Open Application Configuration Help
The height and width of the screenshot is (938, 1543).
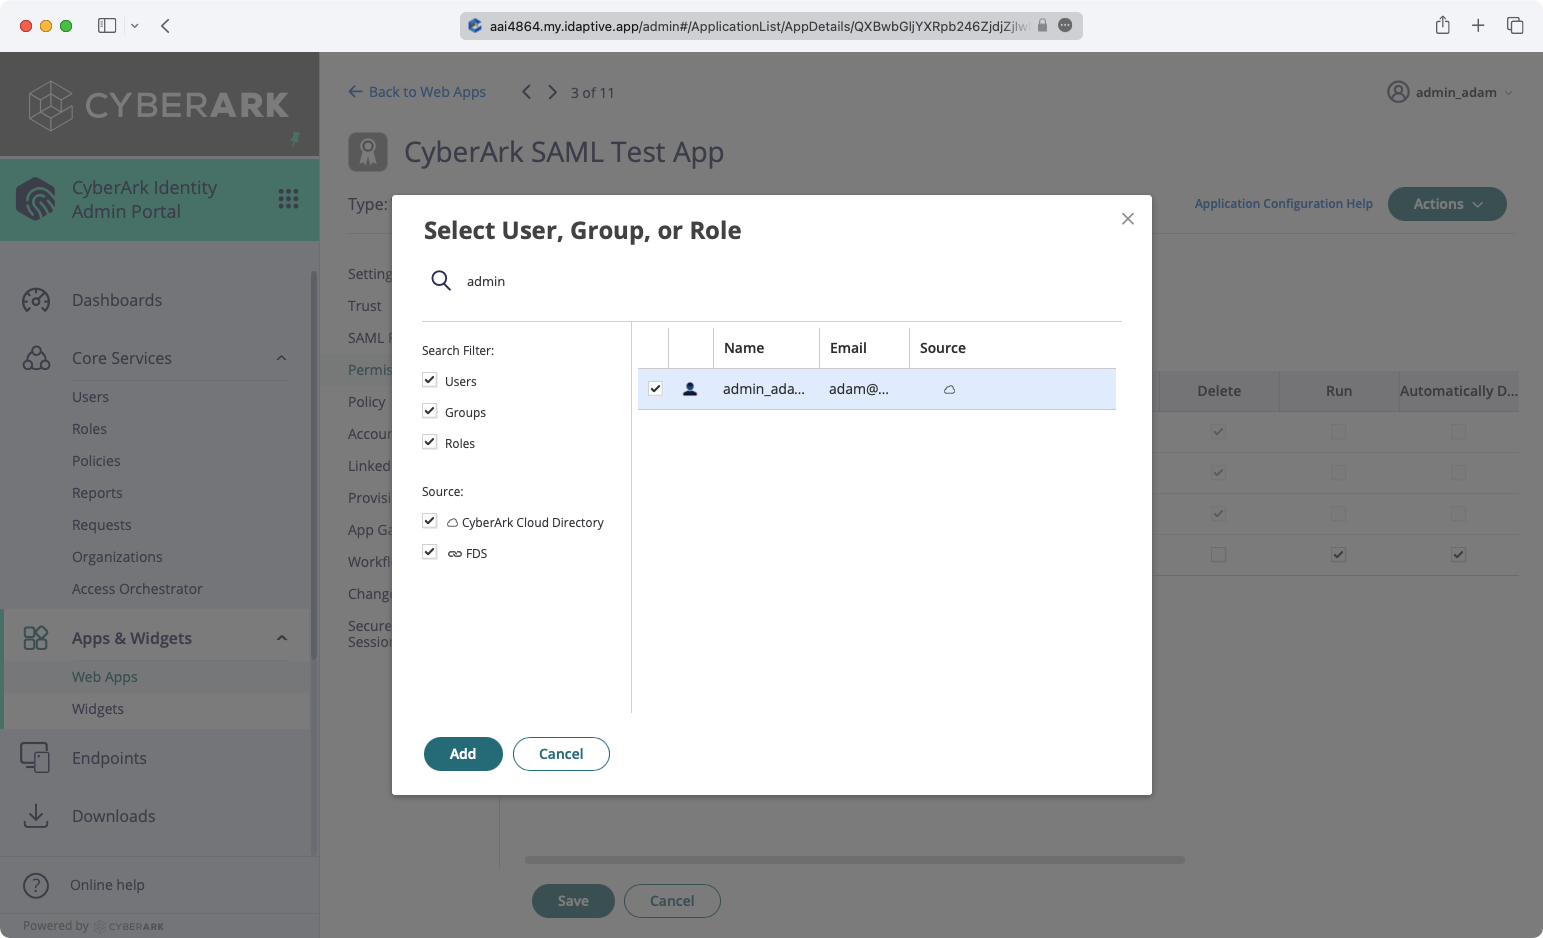(x=1283, y=203)
